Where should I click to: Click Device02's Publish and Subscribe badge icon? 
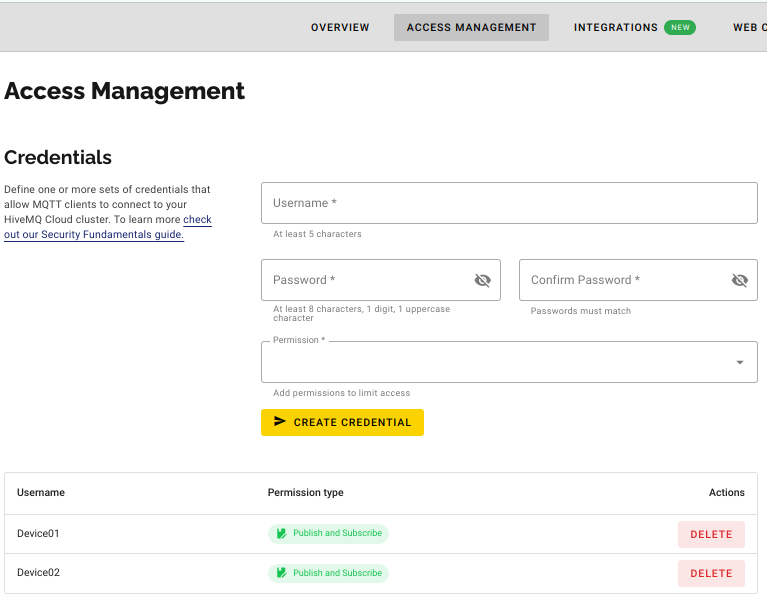pos(282,573)
